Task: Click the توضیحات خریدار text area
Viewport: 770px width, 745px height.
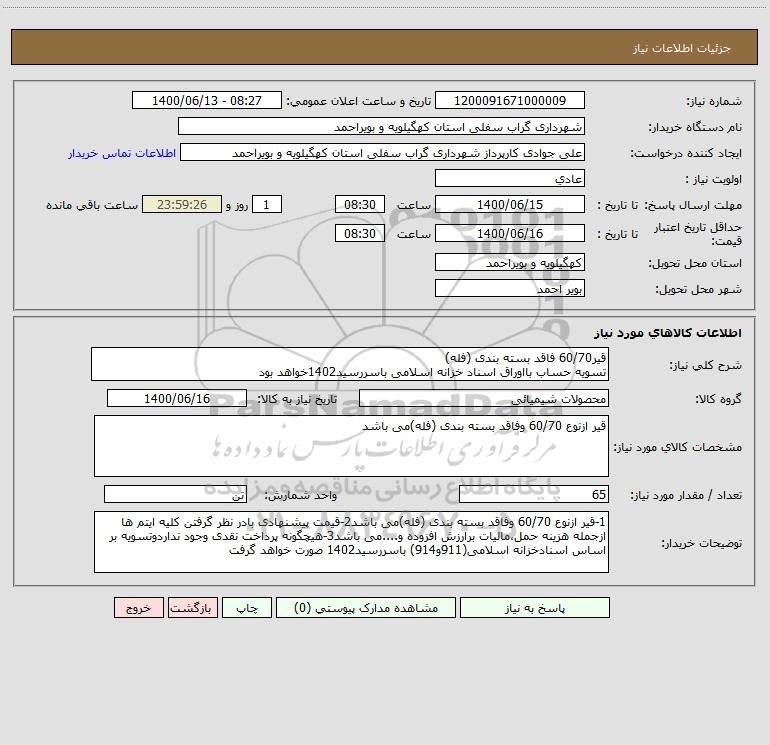Action: coord(351,542)
